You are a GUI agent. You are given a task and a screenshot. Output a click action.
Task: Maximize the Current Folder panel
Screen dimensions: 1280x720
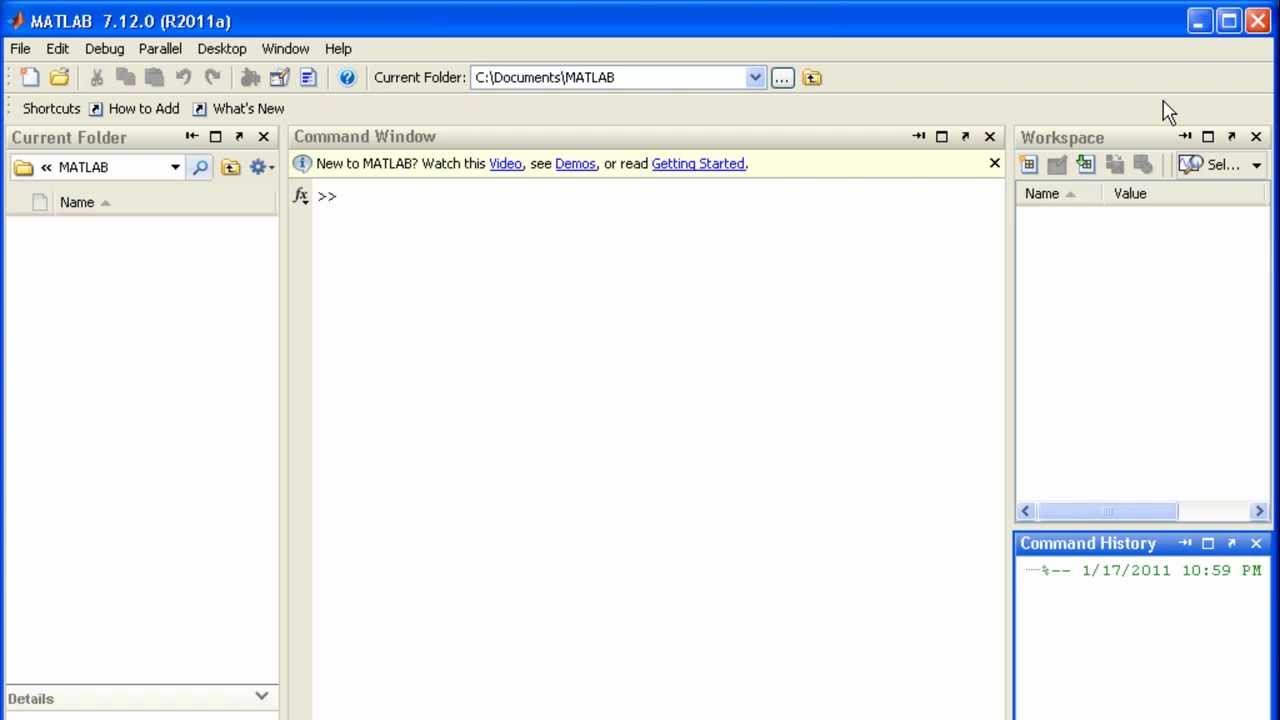(x=215, y=137)
